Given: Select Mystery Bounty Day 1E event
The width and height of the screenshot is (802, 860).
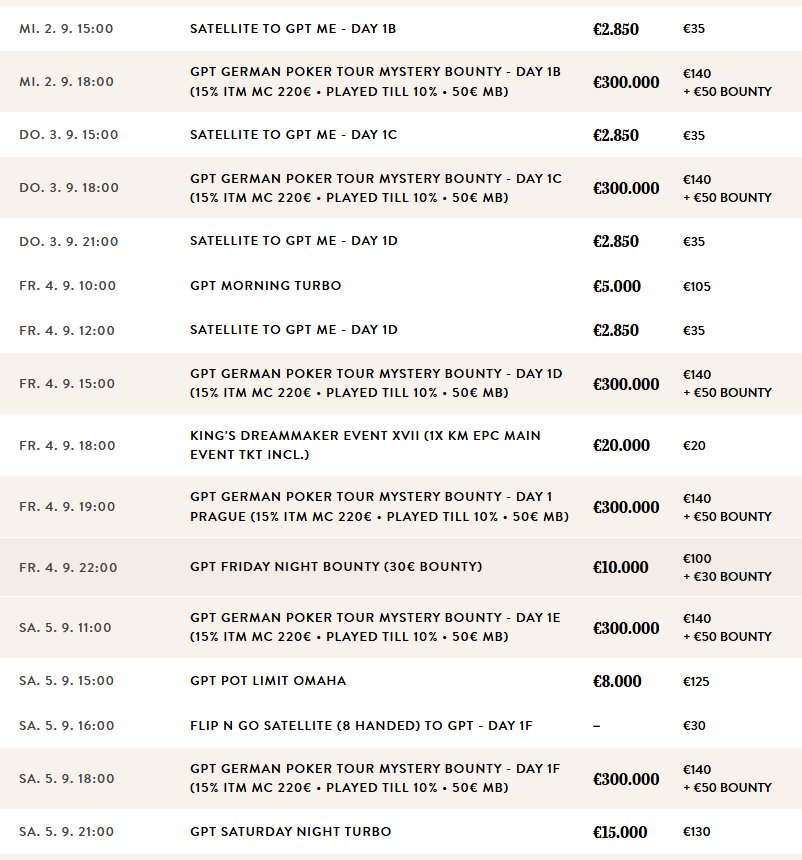Looking at the screenshot, I should click(401, 627).
